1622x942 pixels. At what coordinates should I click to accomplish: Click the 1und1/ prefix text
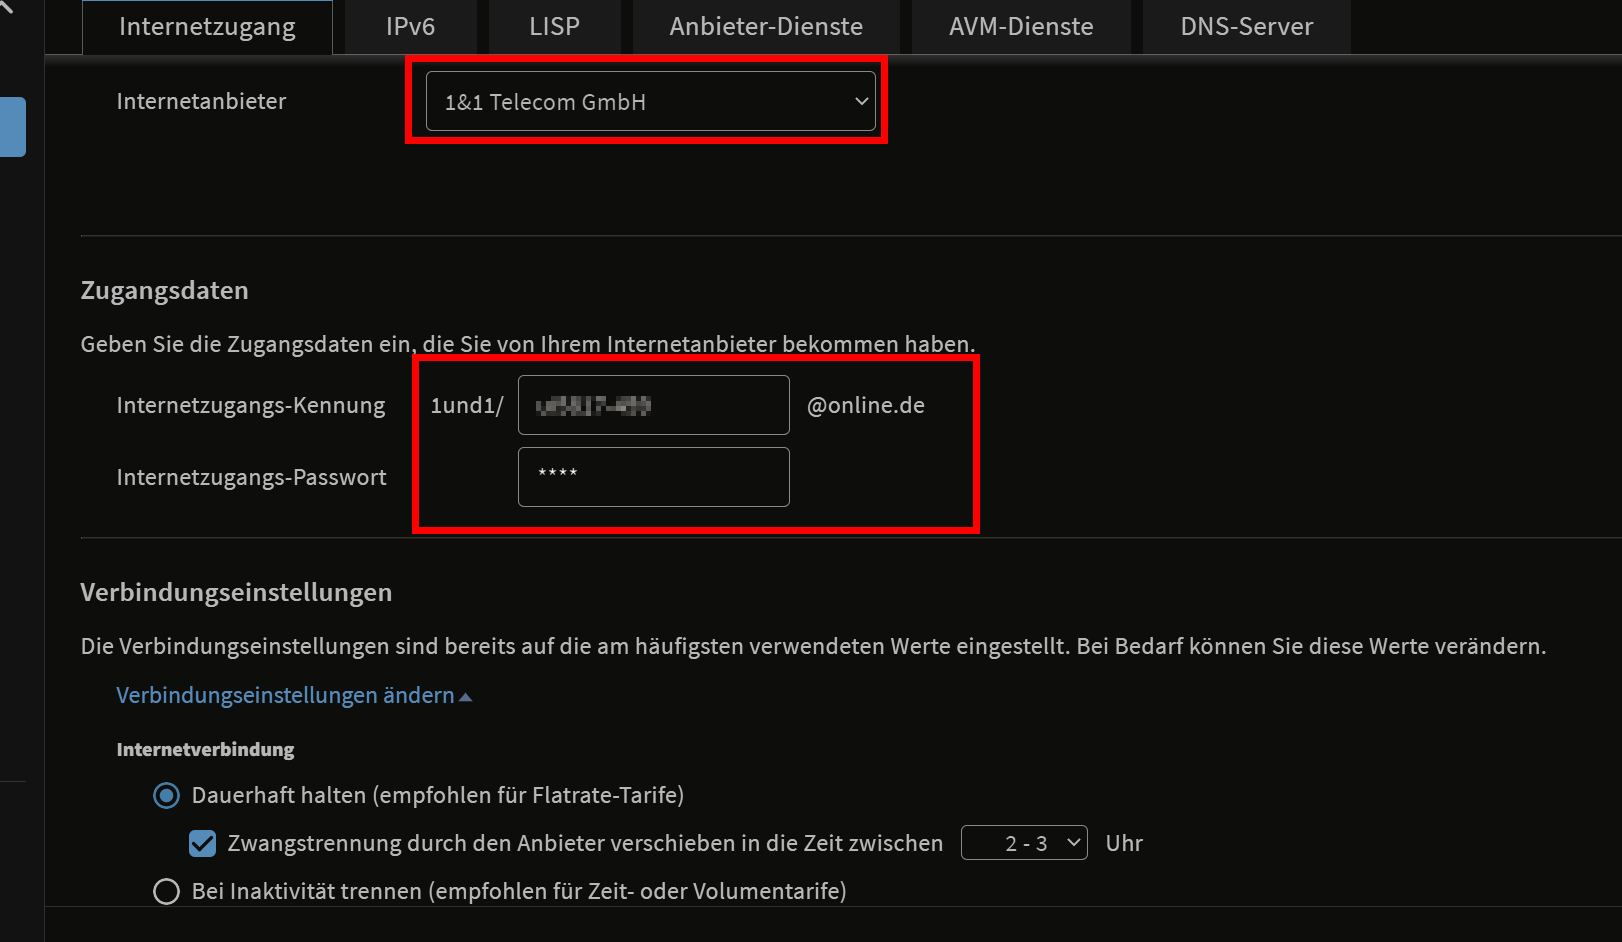[467, 405]
